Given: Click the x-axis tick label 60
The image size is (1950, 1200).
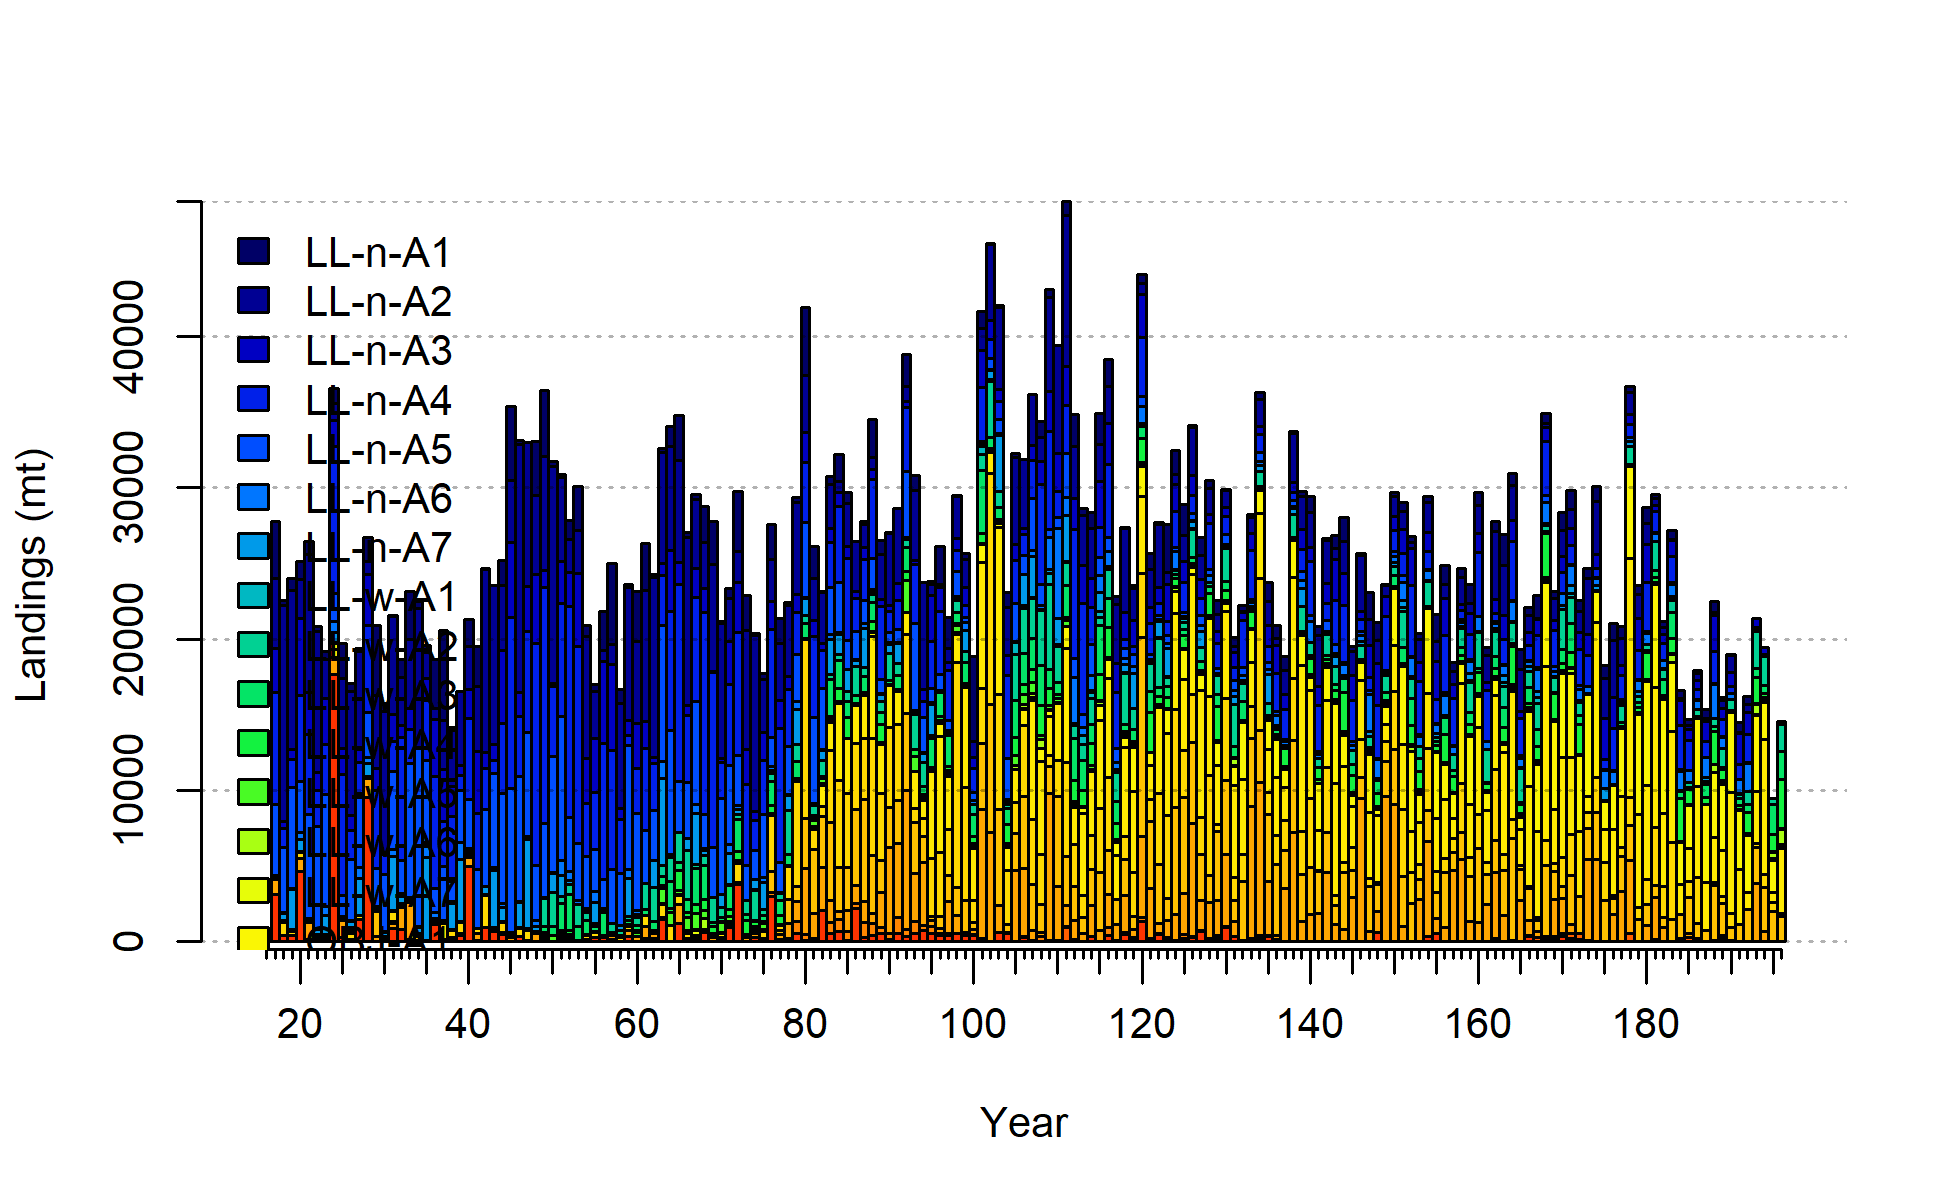Looking at the screenshot, I should tap(636, 1024).
